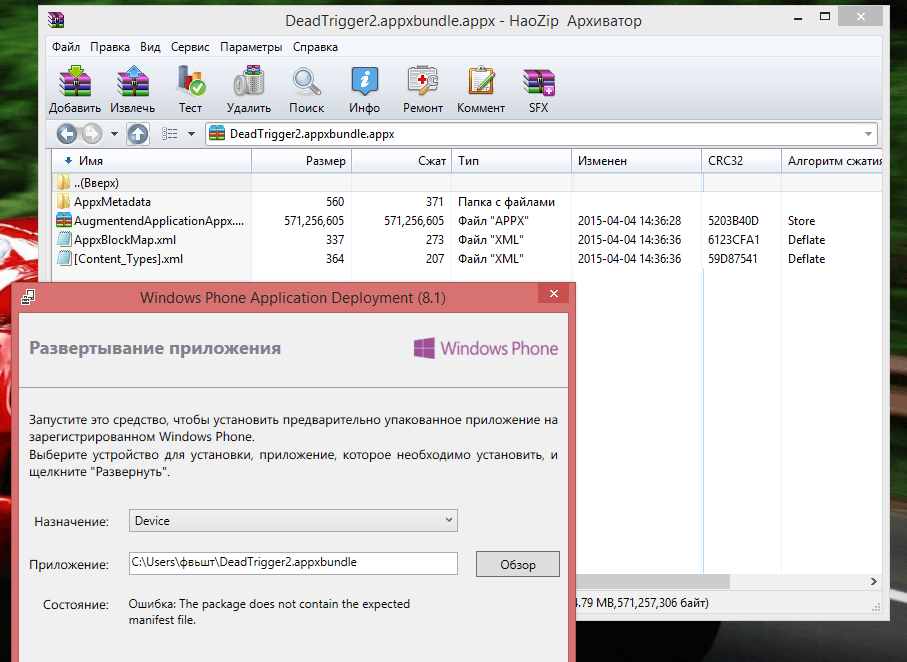Click the Файл "APPX" type cell
Image resolution: width=907 pixels, height=662 pixels.
pos(493,220)
